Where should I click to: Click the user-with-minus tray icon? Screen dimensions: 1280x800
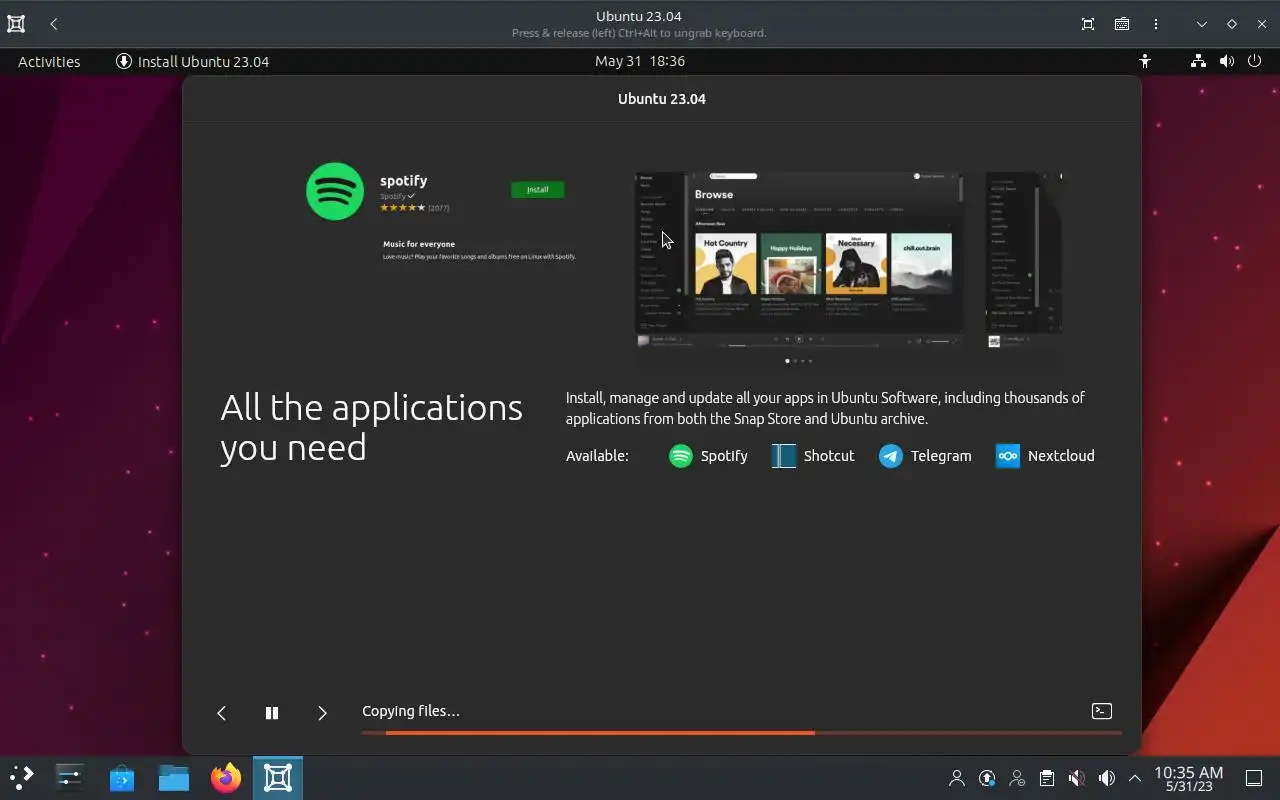coord(1017,778)
